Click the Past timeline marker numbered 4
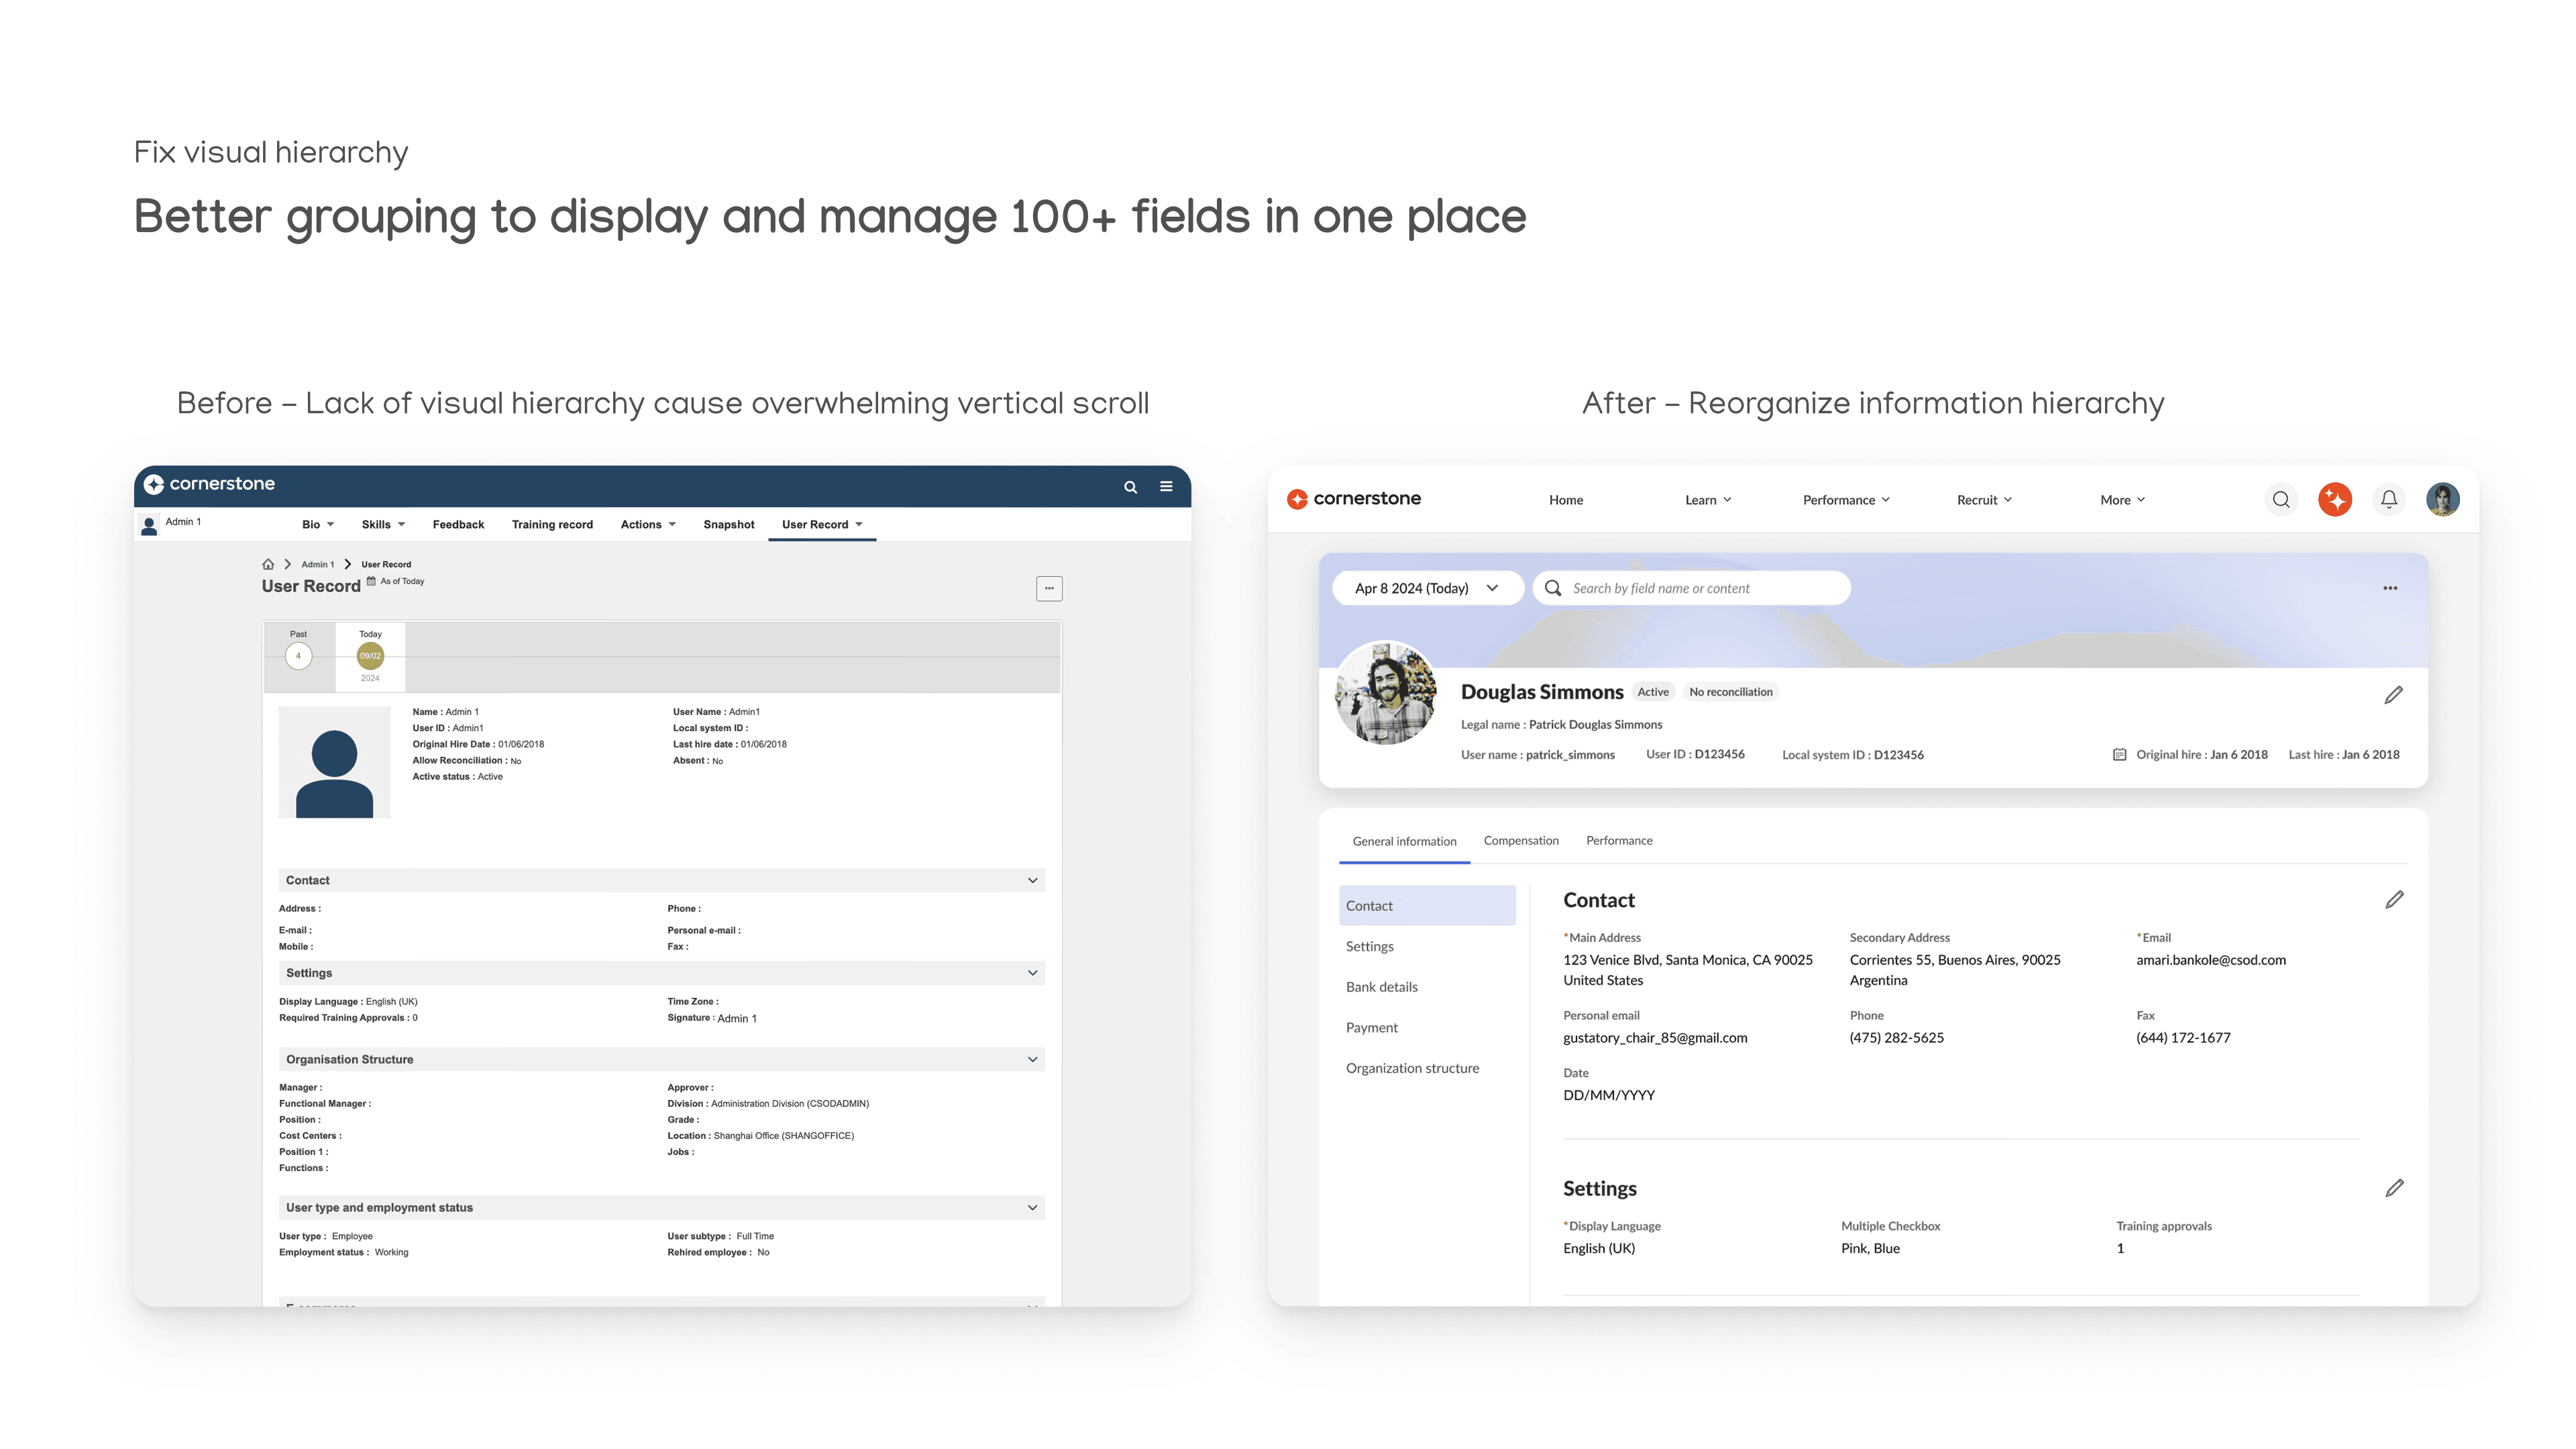2576x1449 pixels. [x=298, y=656]
